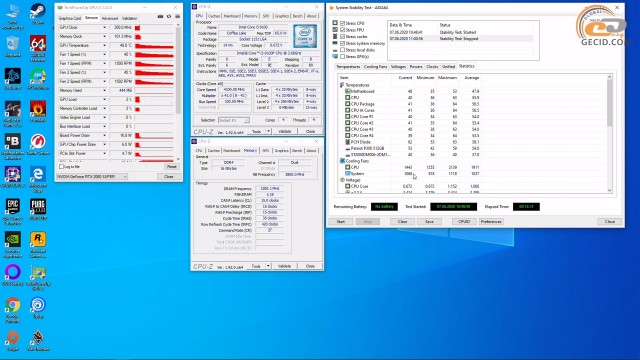Click Start in System Stability Test

point(340,221)
